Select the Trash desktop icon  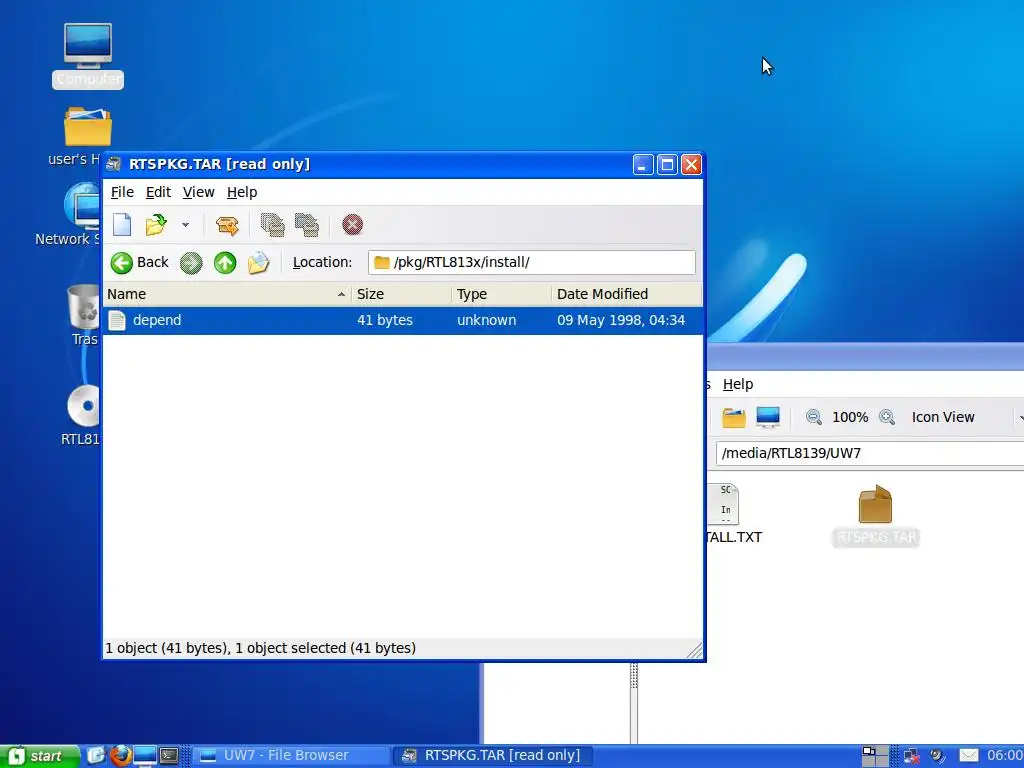84,315
